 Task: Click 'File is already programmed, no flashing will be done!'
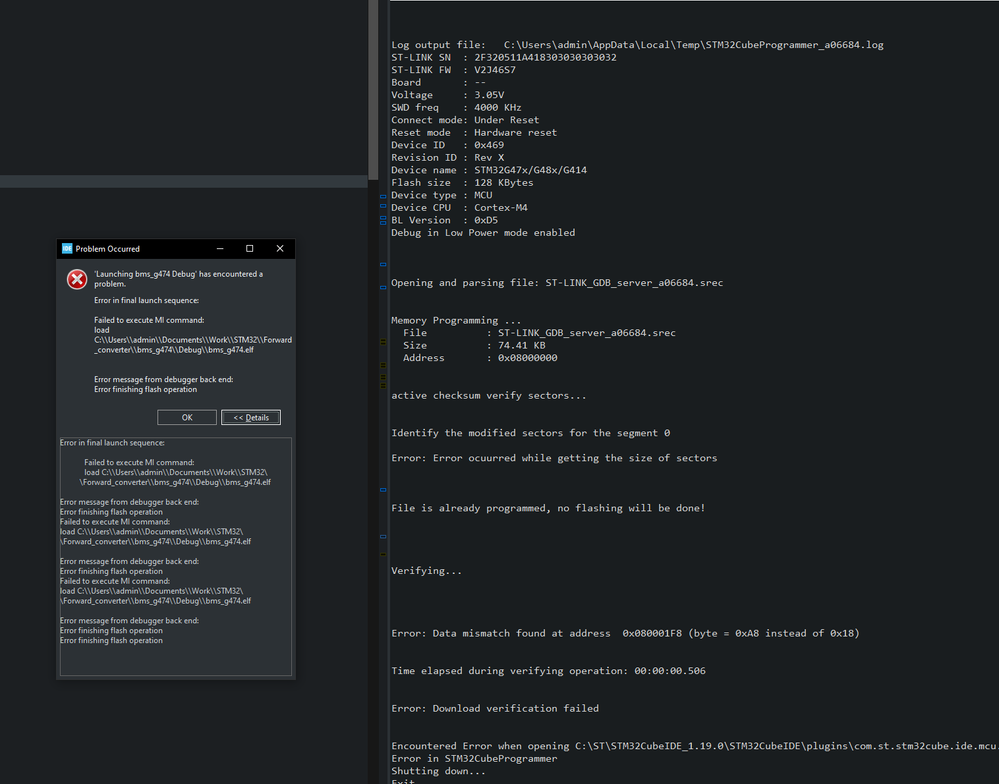(549, 508)
